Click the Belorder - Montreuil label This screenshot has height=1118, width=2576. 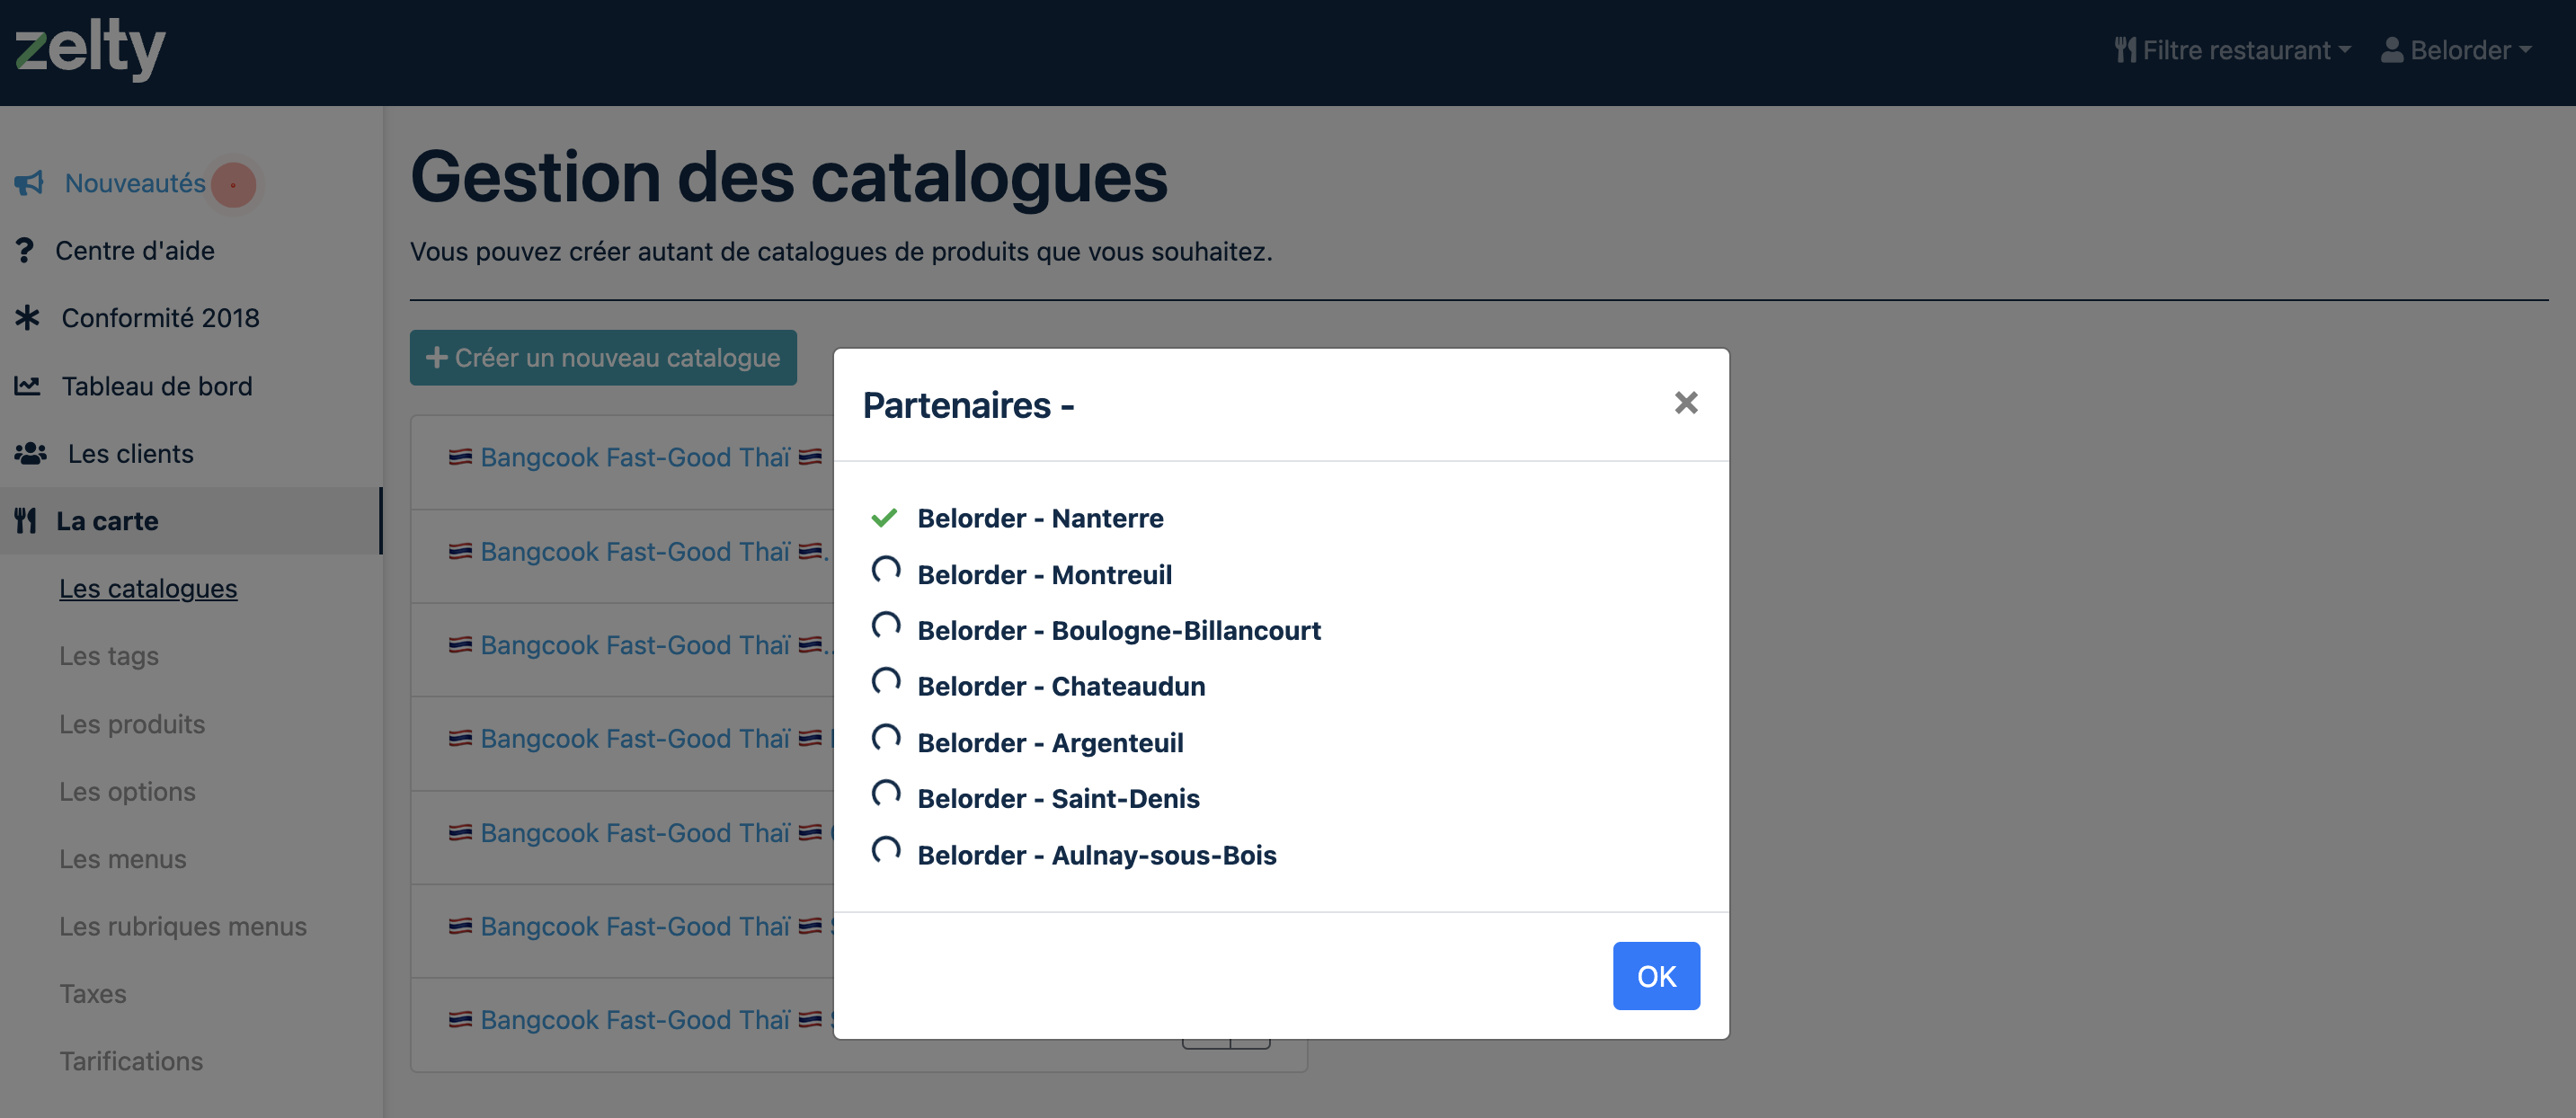[1044, 575]
